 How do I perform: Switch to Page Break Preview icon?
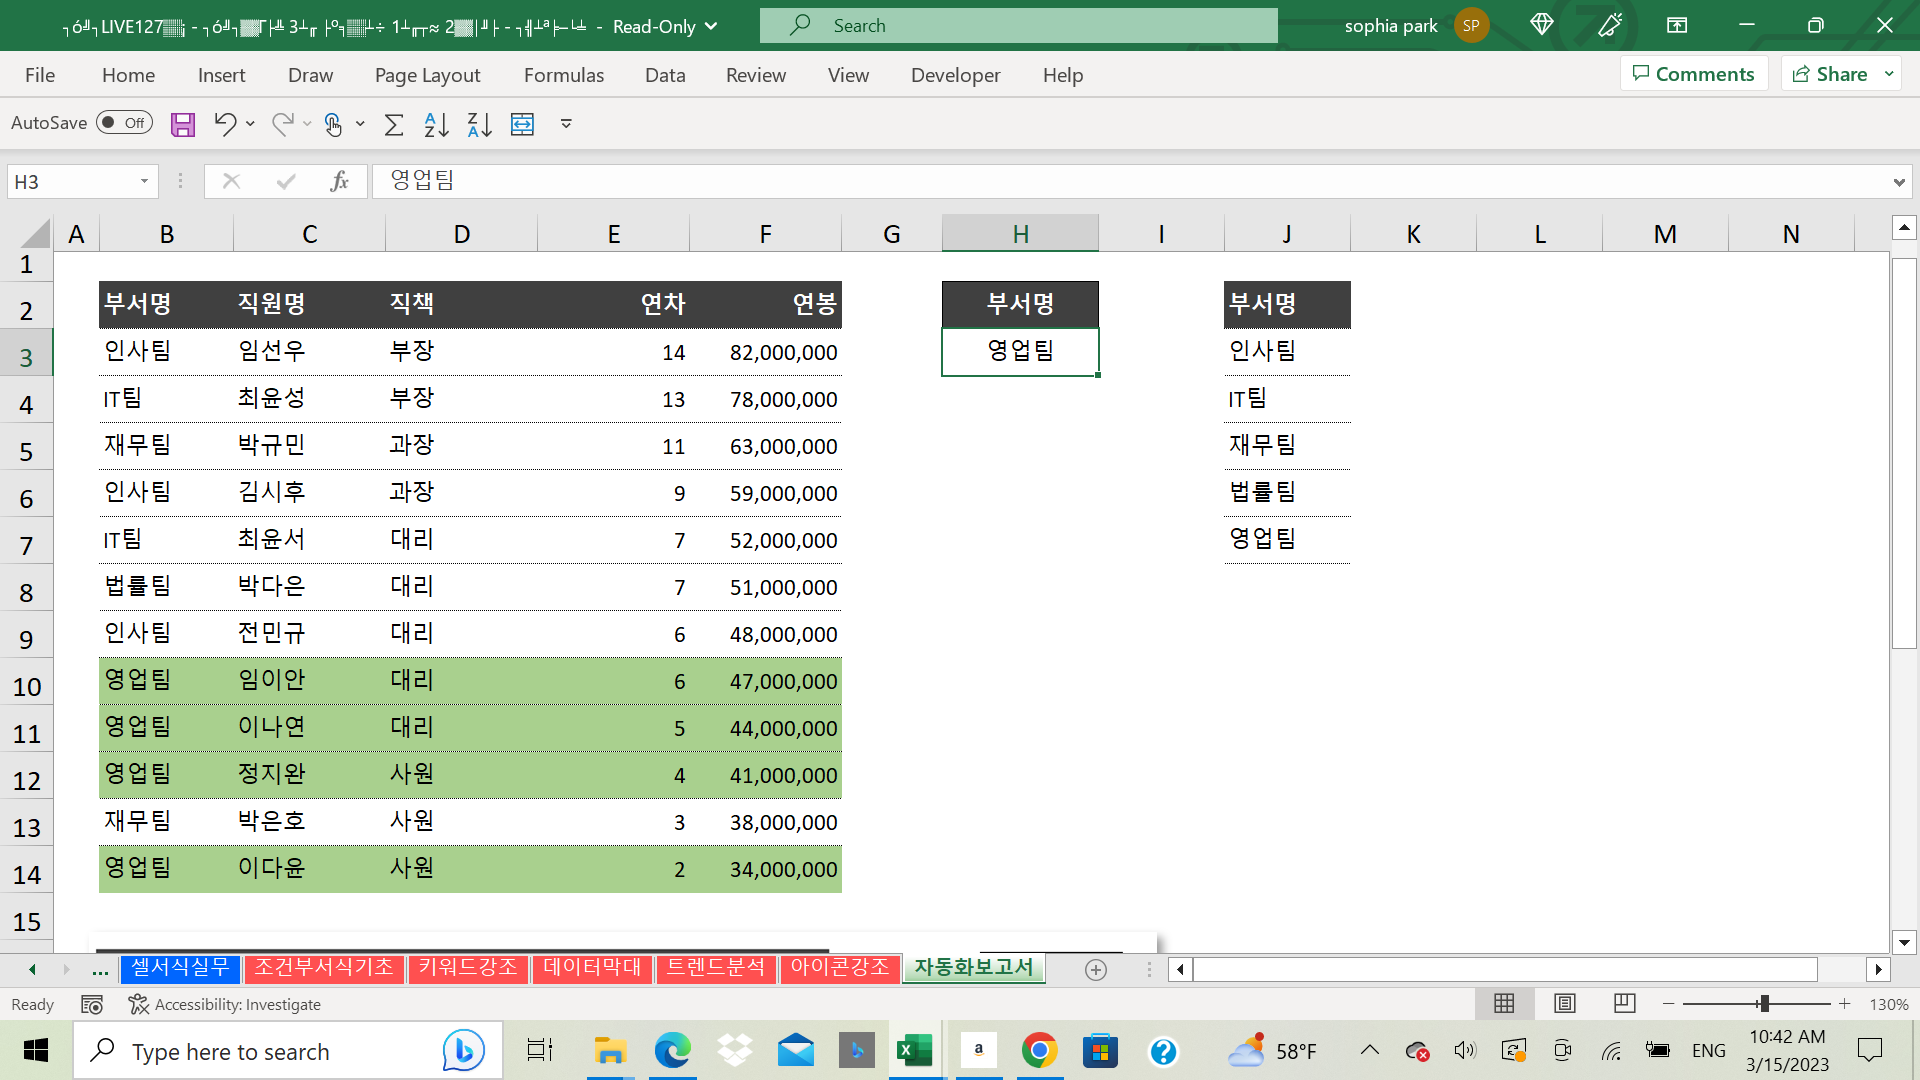click(x=1625, y=1003)
